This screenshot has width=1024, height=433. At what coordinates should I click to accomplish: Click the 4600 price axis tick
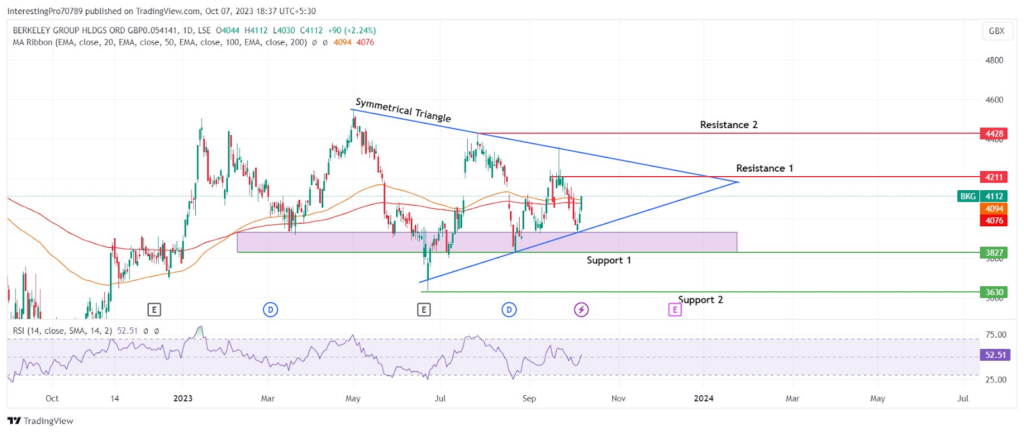(x=994, y=100)
